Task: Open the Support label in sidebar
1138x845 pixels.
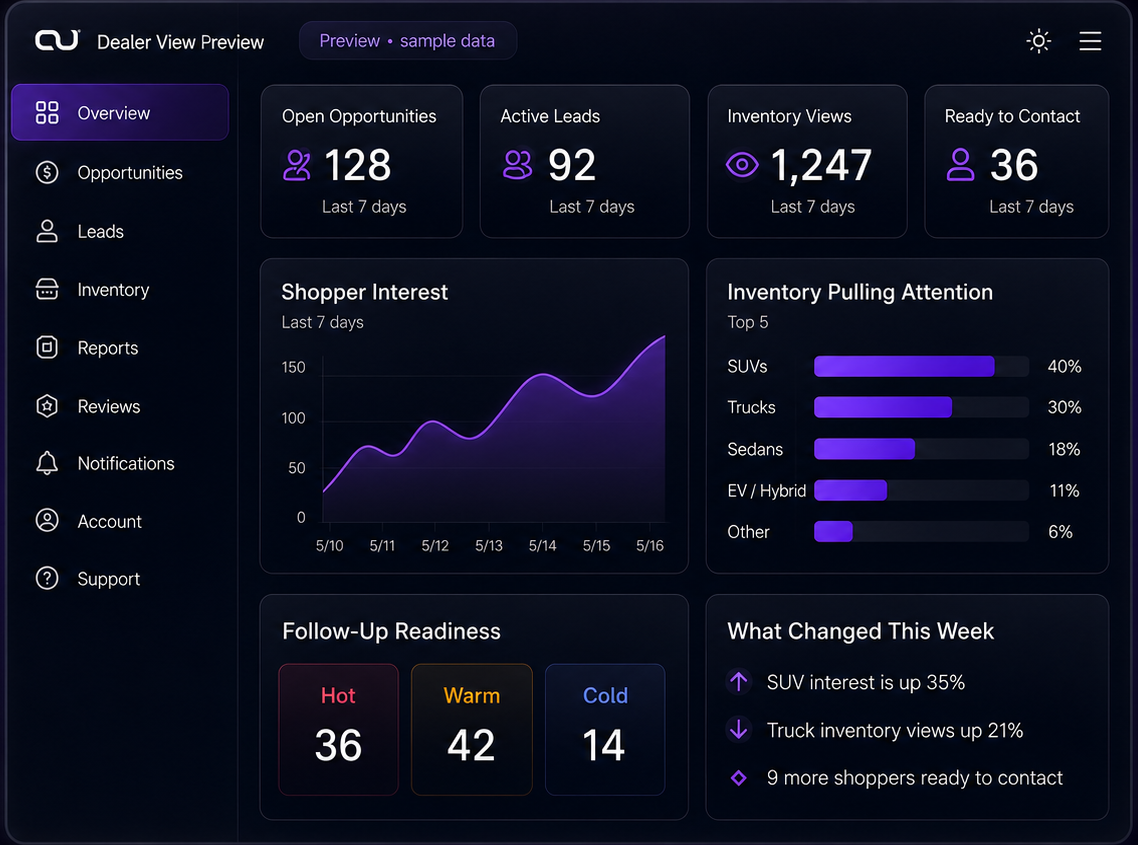Action: [x=109, y=579]
